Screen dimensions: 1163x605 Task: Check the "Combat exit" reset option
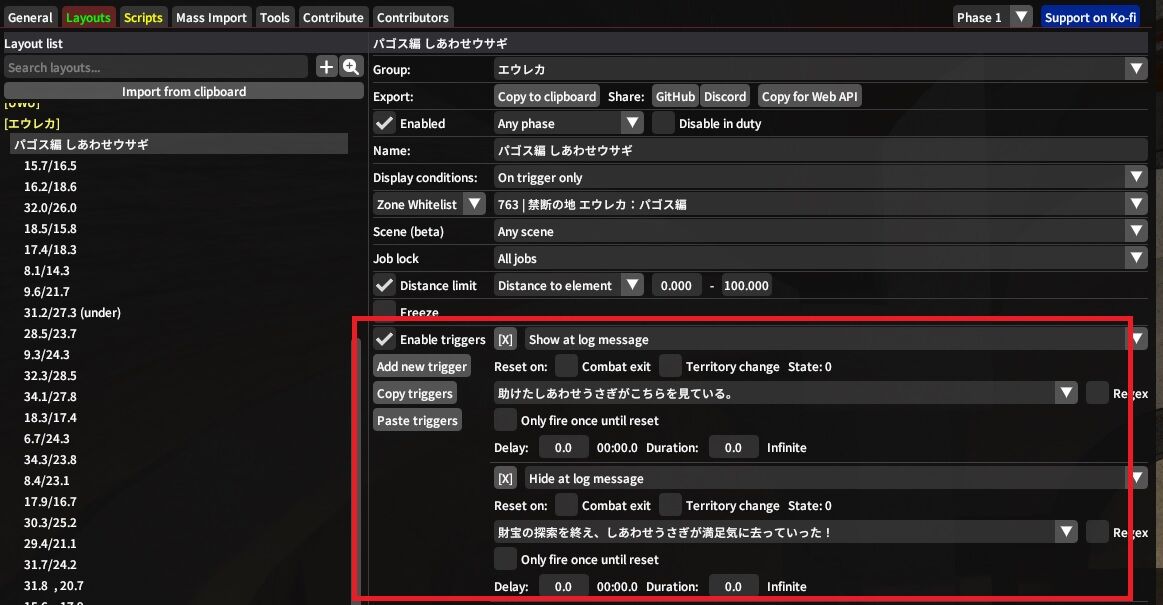coord(566,366)
